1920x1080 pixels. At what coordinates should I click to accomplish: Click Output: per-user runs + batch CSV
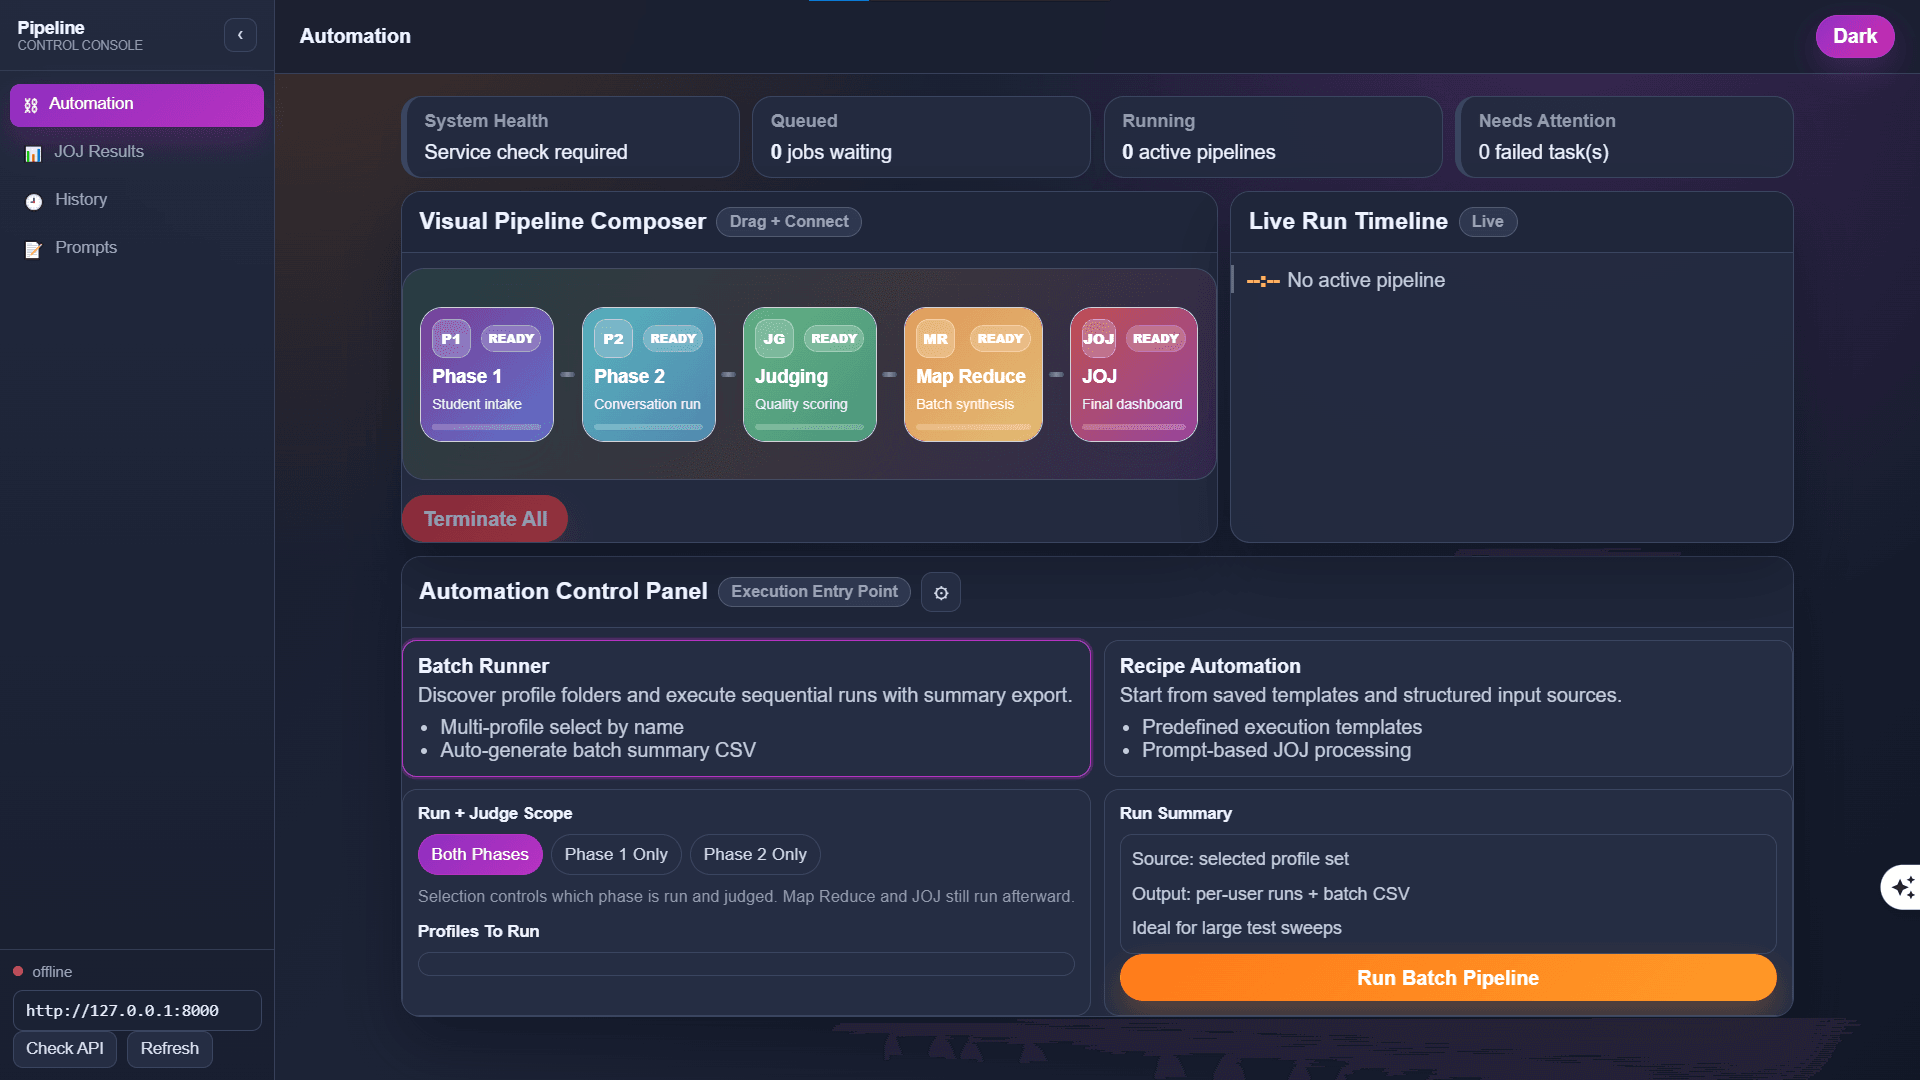(x=1270, y=894)
